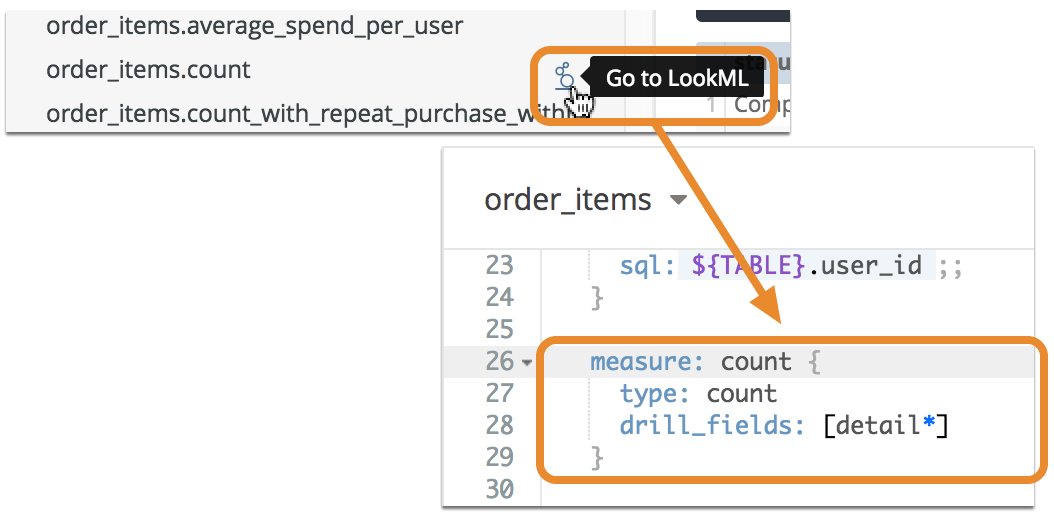
Task: Click the 'drill_fields:' keyword
Action: (x=712, y=426)
